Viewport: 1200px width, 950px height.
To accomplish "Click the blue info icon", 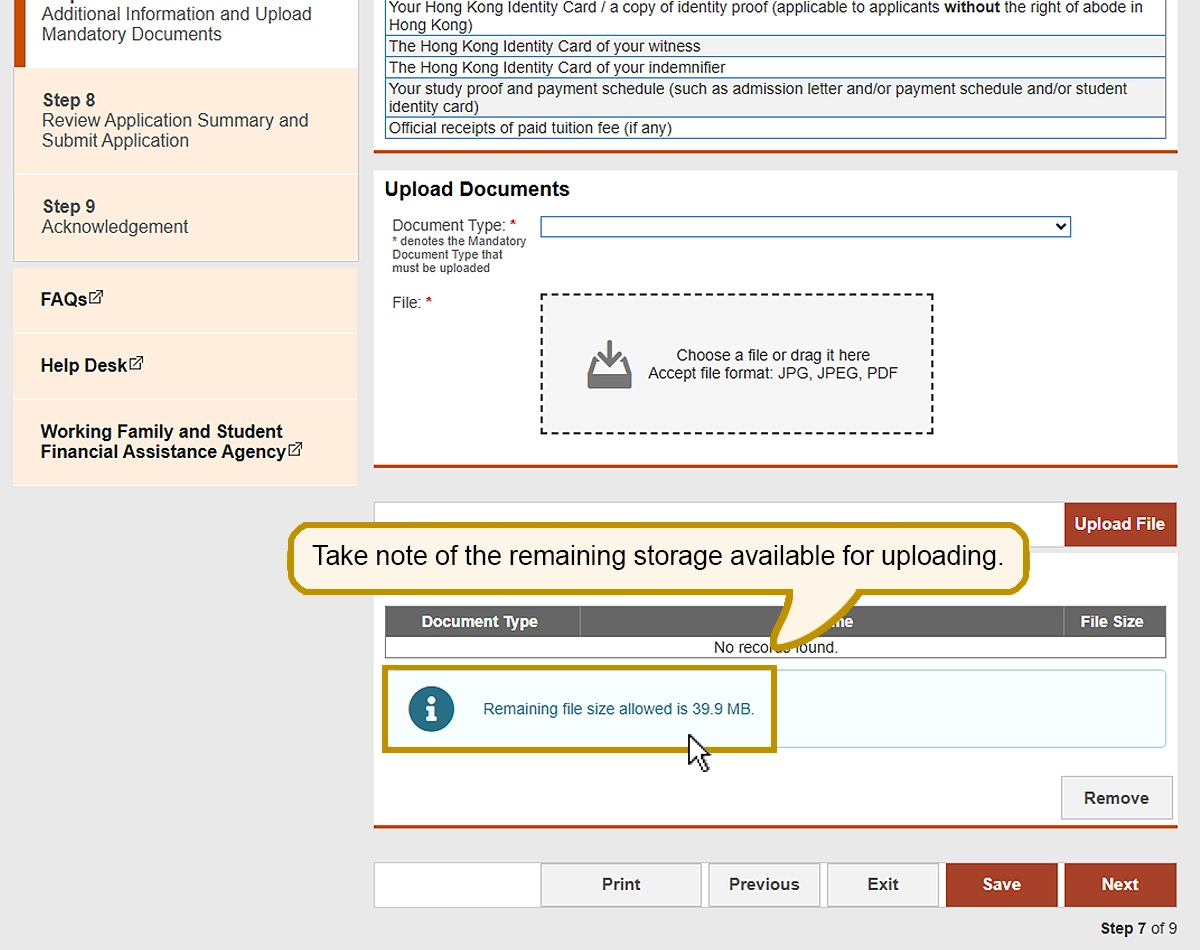I will pos(431,709).
